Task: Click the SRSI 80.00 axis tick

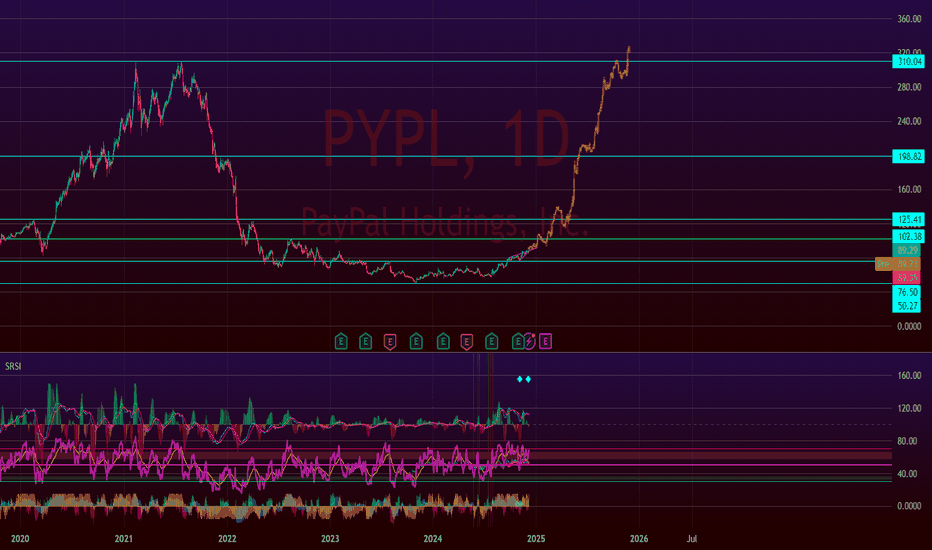Action: click(909, 441)
